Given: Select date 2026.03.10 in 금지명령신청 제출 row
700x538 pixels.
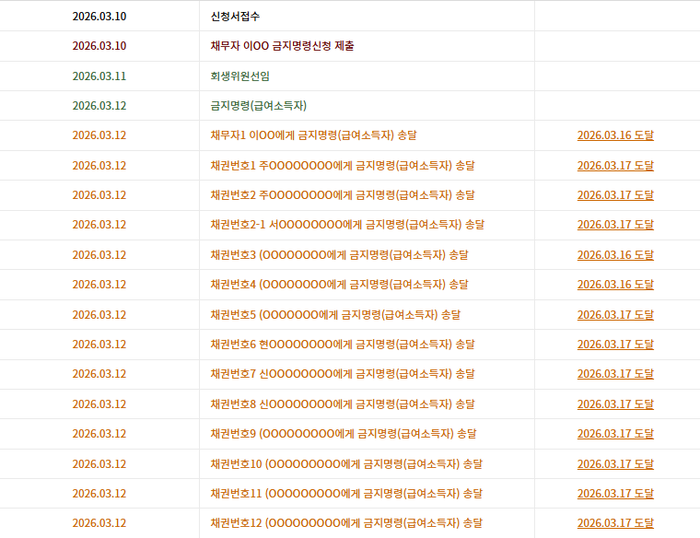Looking at the screenshot, I should point(99,46).
